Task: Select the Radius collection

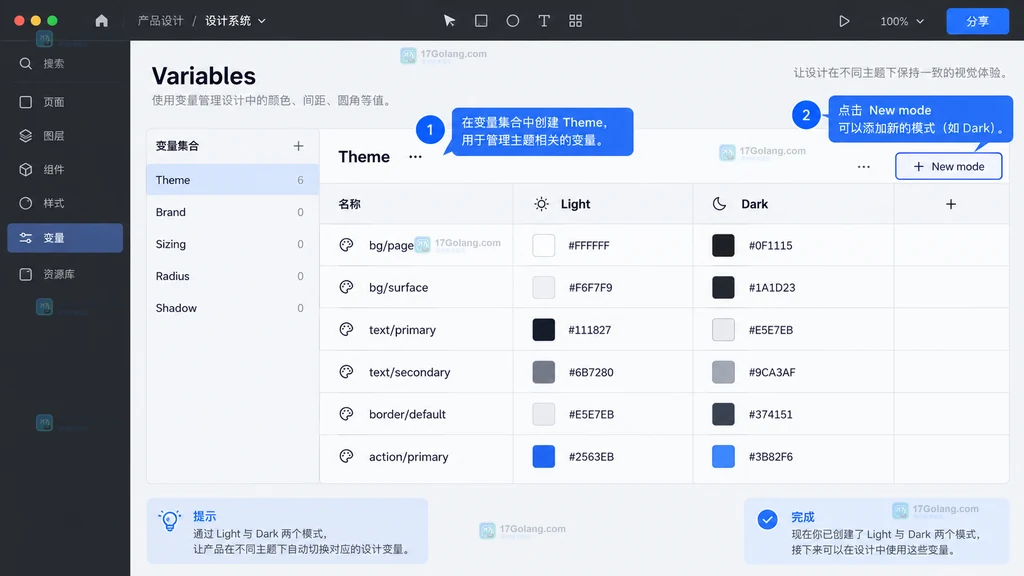Action: click(232, 276)
